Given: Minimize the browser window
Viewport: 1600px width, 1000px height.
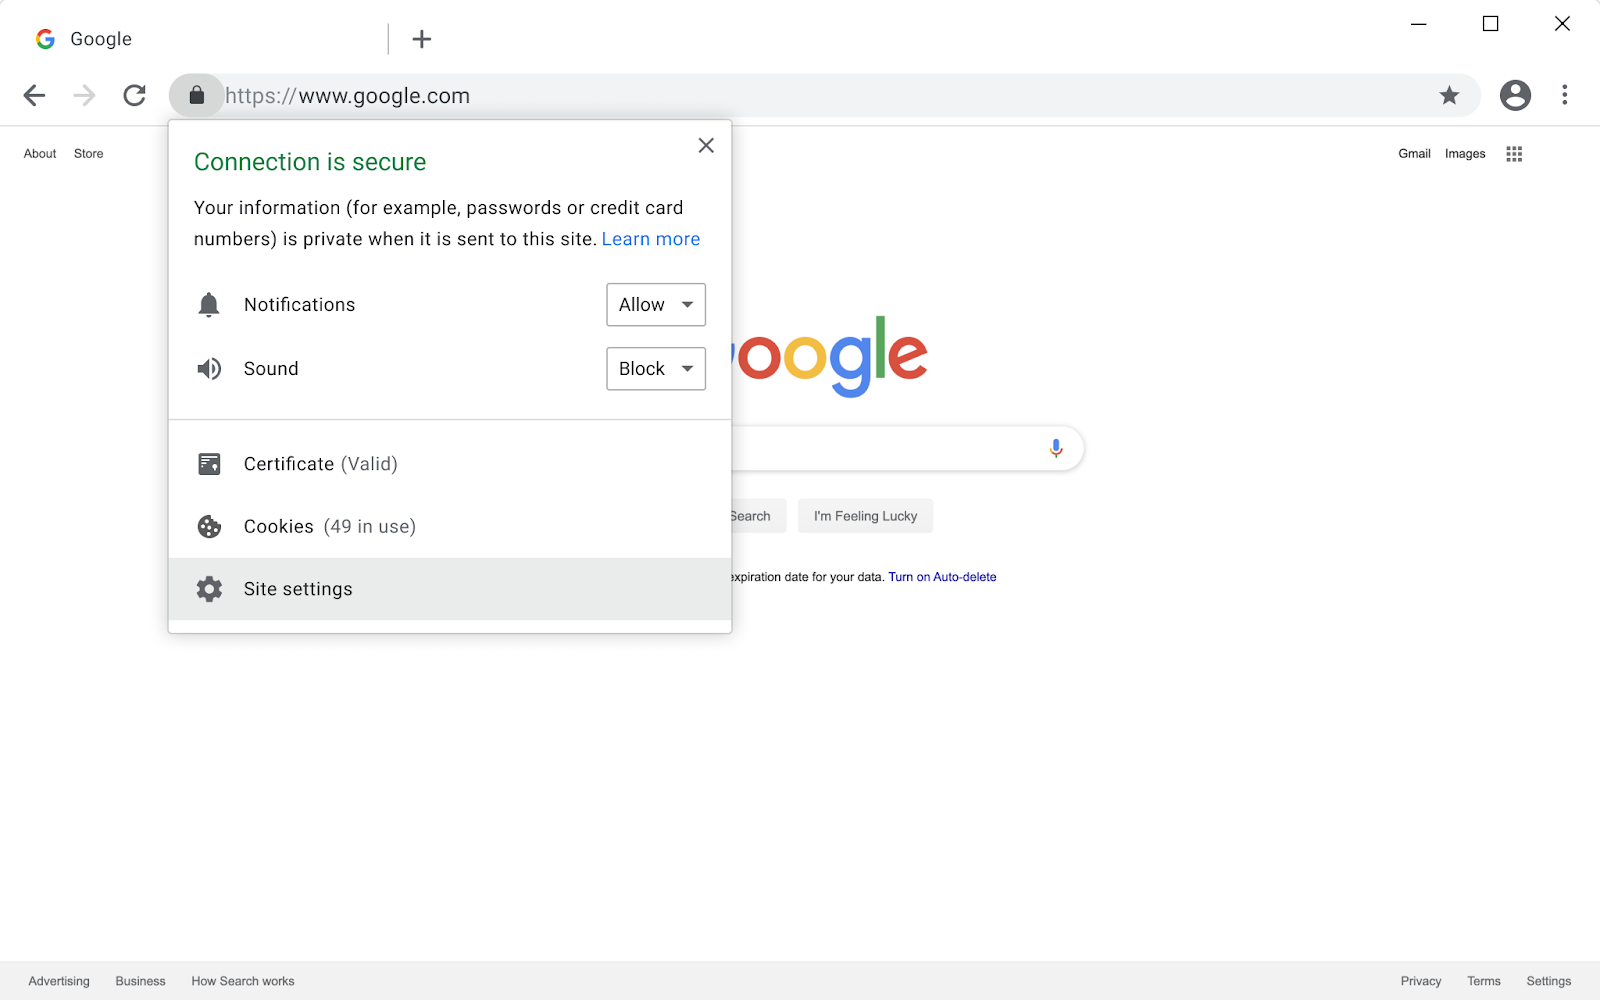Looking at the screenshot, I should 1418,24.
